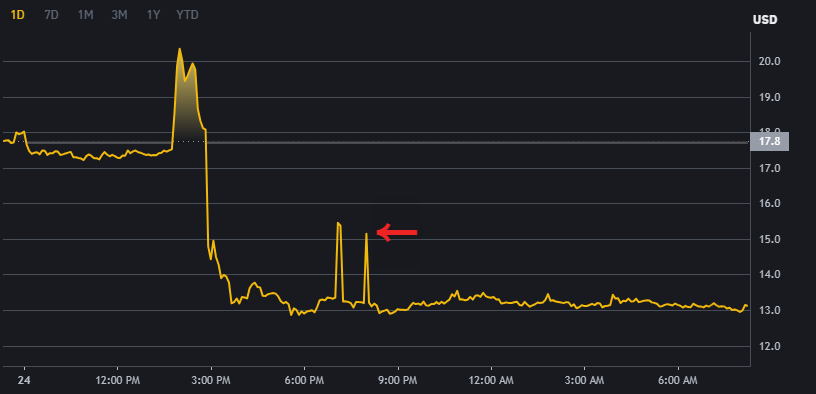This screenshot has width=816, height=394.
Task: Click the 15.0 price axis label
Action: click(x=770, y=239)
